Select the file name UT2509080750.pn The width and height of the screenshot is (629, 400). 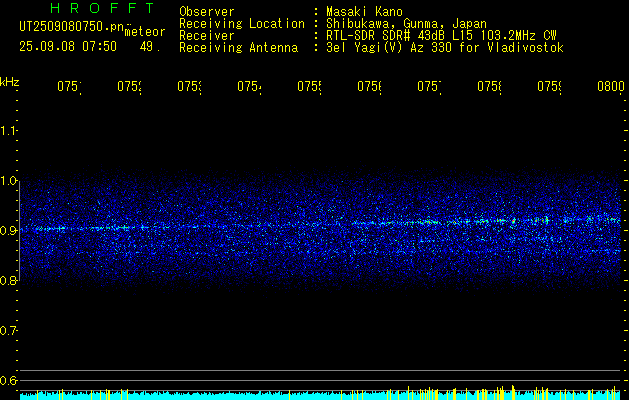(x=72, y=26)
